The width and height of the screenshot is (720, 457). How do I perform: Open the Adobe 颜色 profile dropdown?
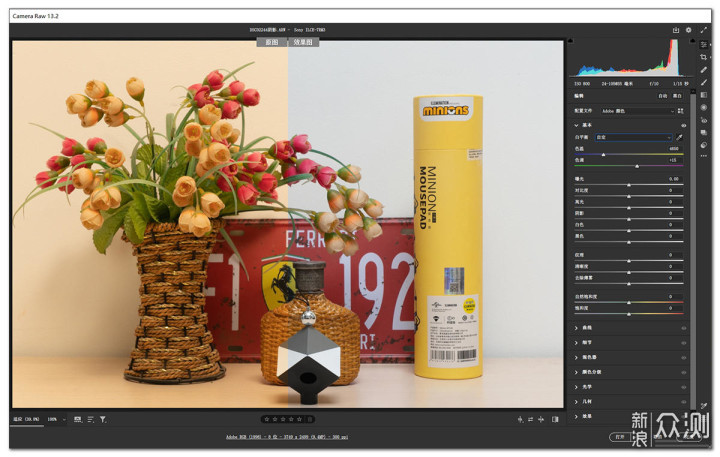[638, 111]
